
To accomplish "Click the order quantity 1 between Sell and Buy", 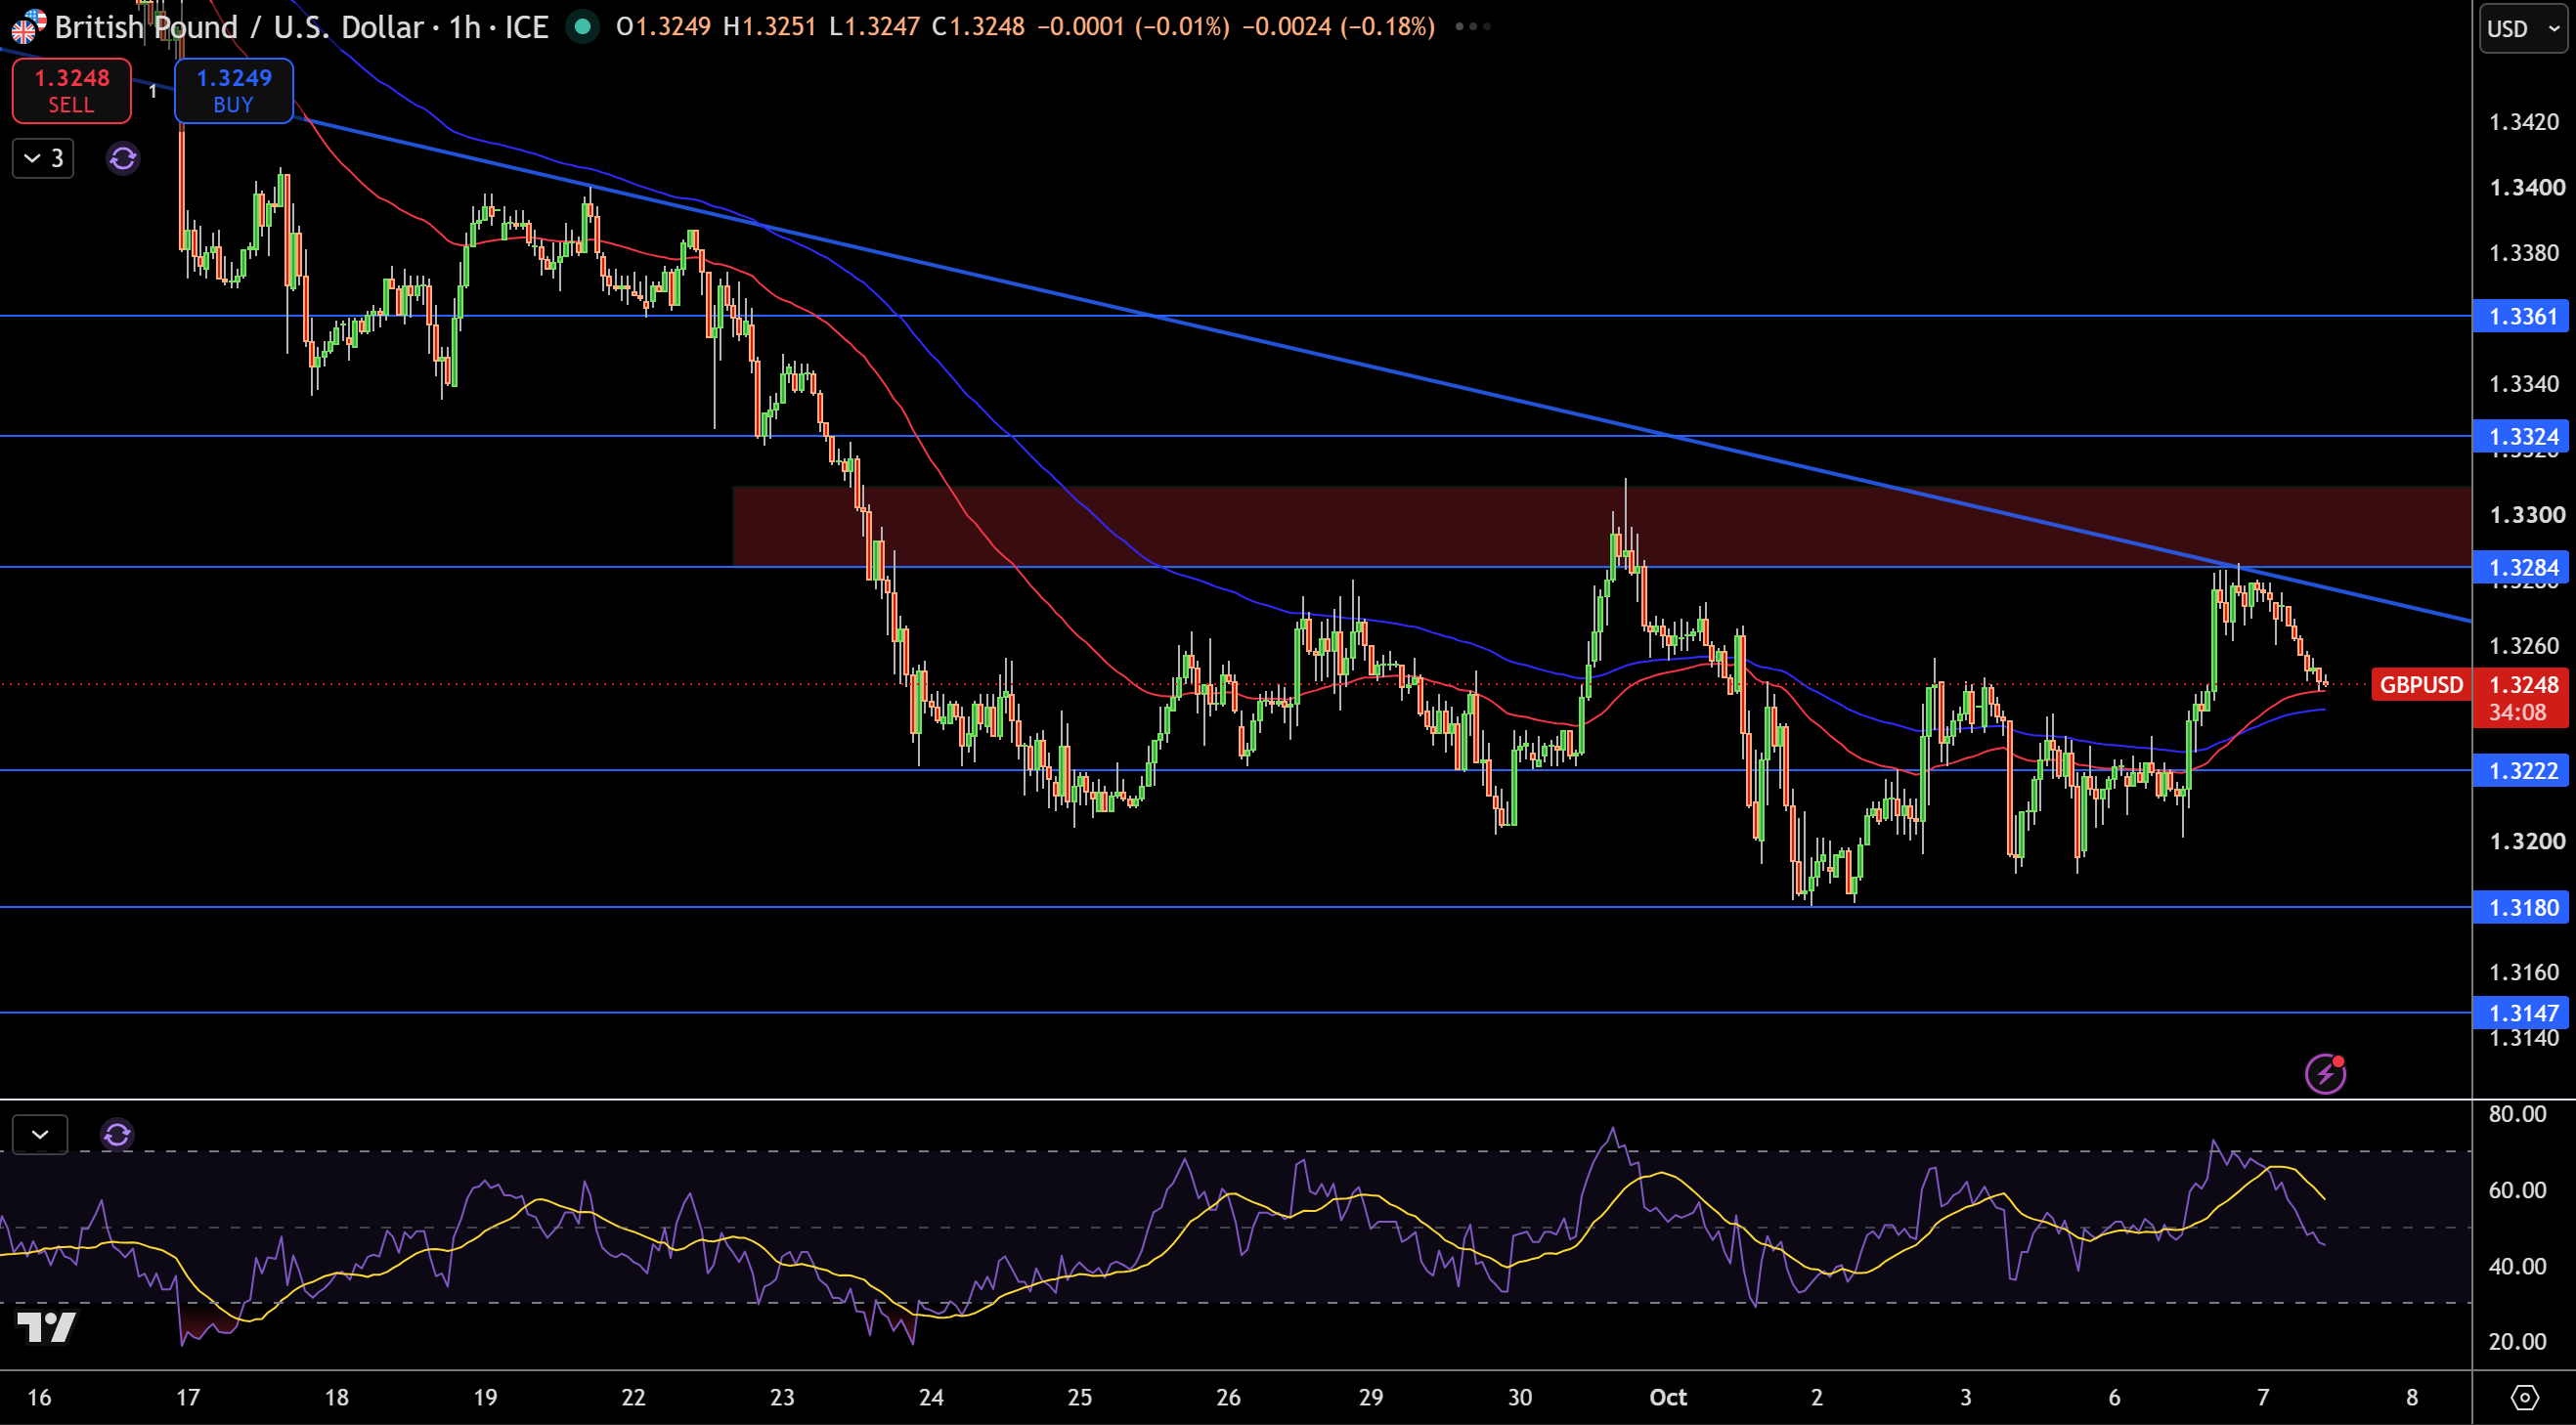I will pos(153,91).
